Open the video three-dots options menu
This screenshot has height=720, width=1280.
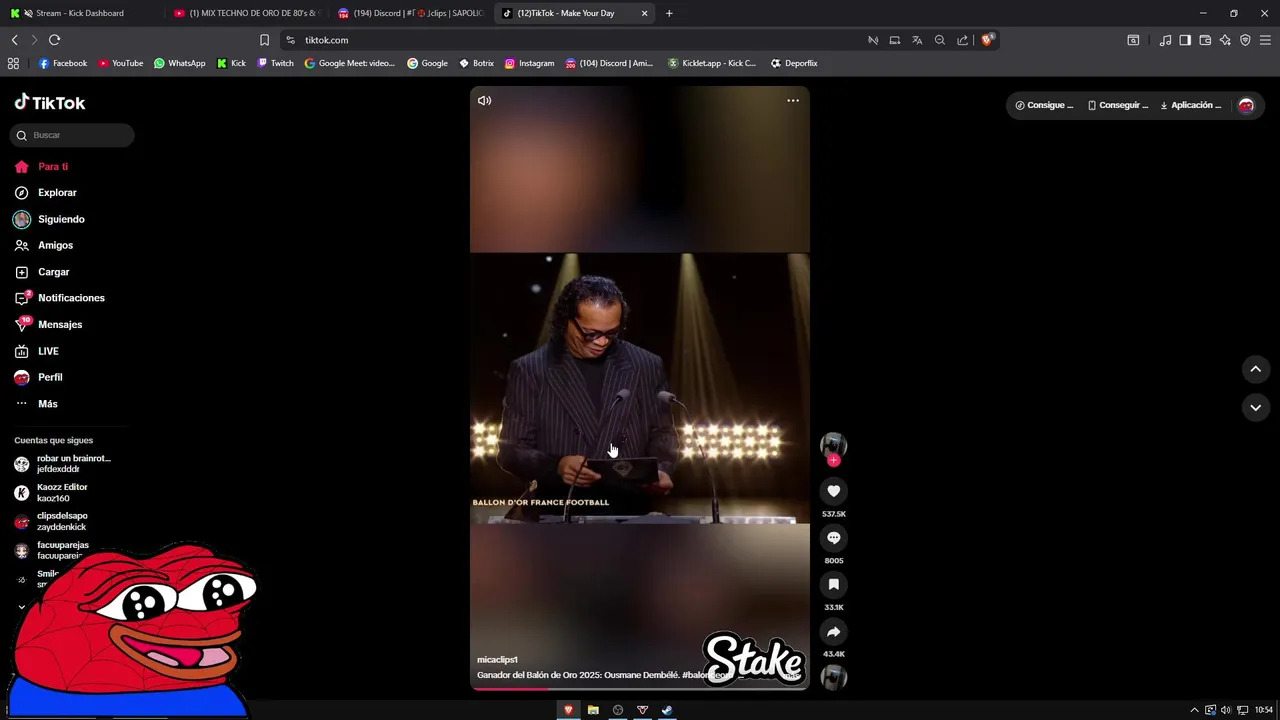click(x=793, y=100)
